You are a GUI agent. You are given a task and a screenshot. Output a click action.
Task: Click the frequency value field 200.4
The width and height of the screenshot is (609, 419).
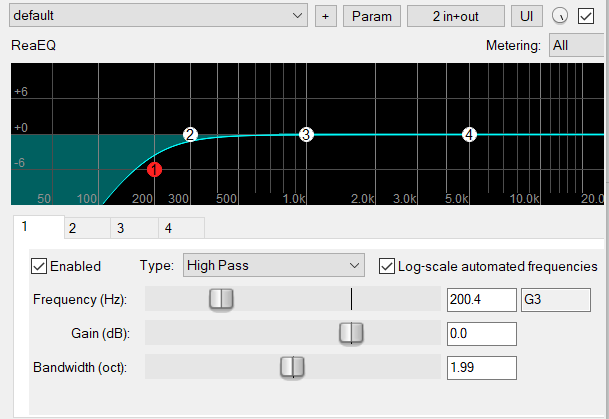click(x=482, y=300)
